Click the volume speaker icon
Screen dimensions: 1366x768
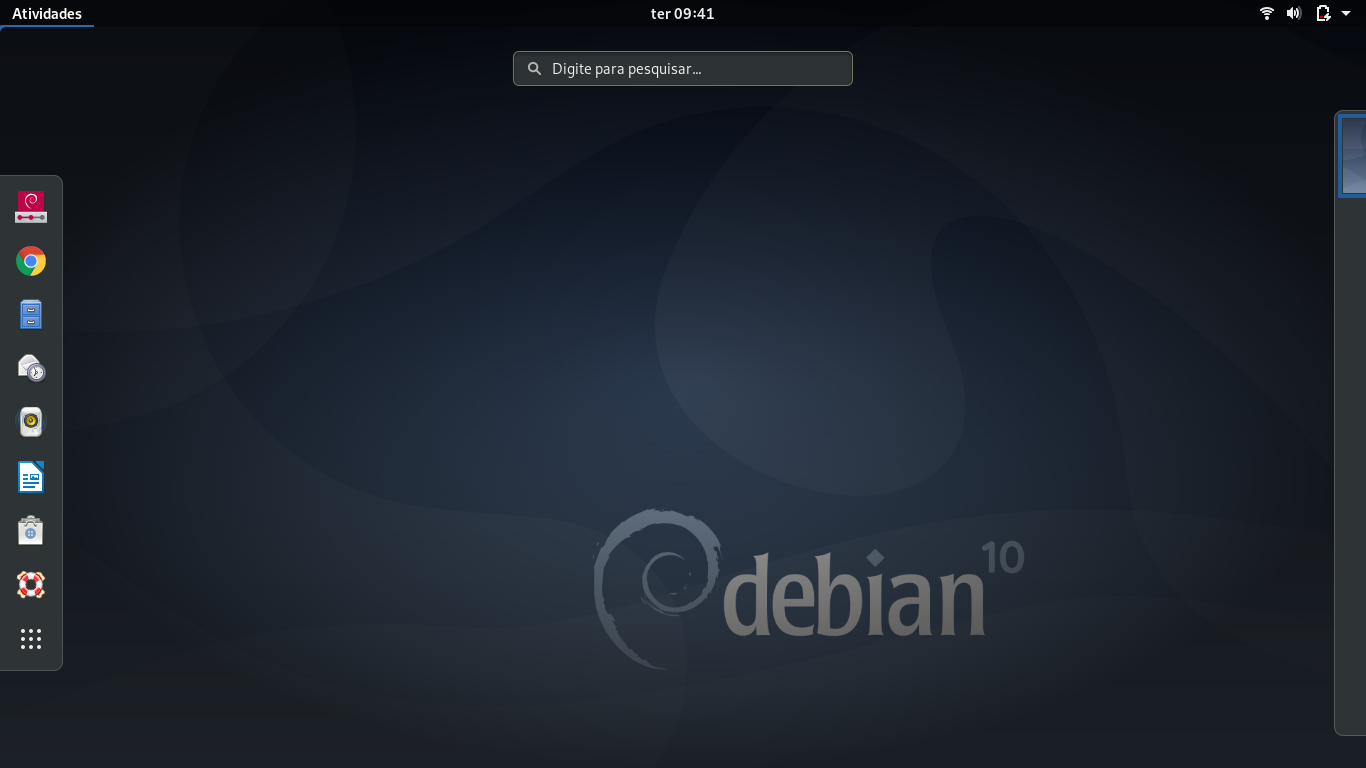[x=1294, y=13]
